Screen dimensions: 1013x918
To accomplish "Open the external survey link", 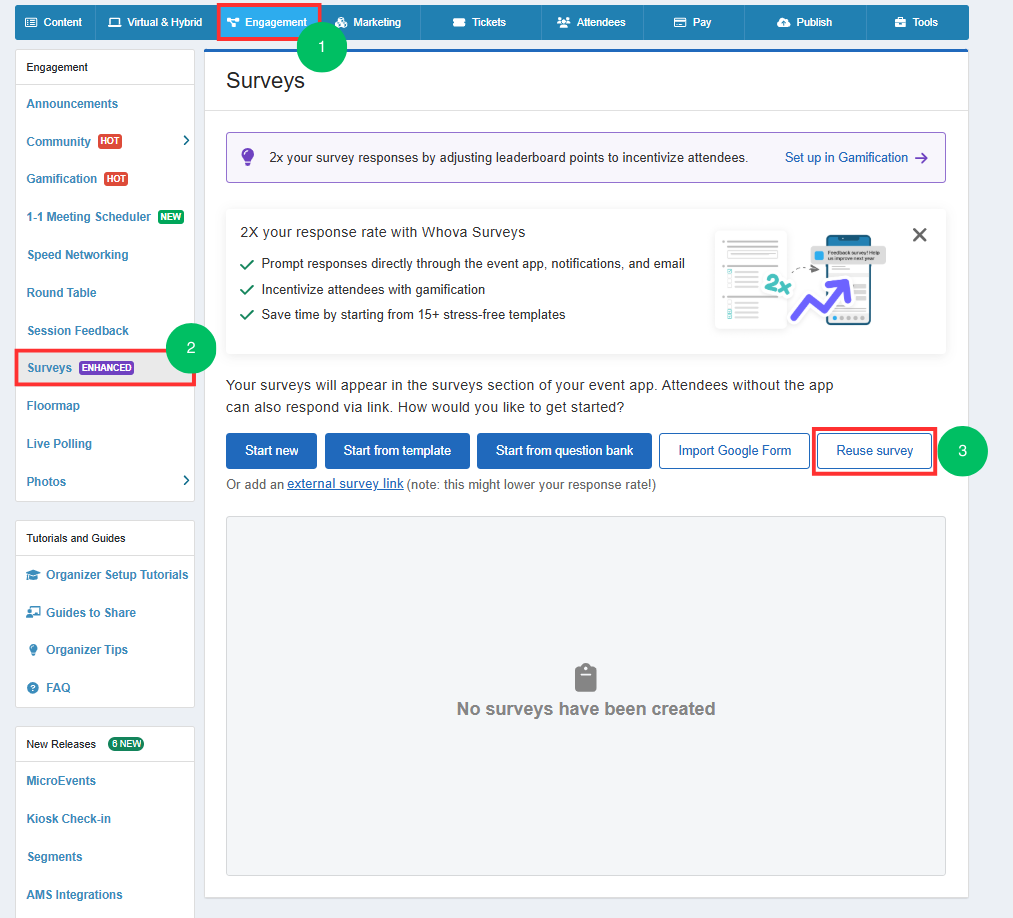I will [345, 484].
